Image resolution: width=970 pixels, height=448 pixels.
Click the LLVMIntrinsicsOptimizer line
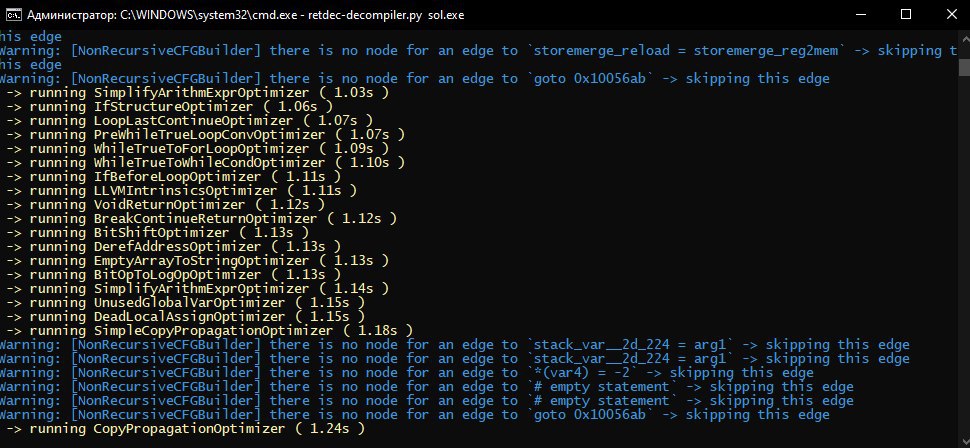click(x=181, y=191)
